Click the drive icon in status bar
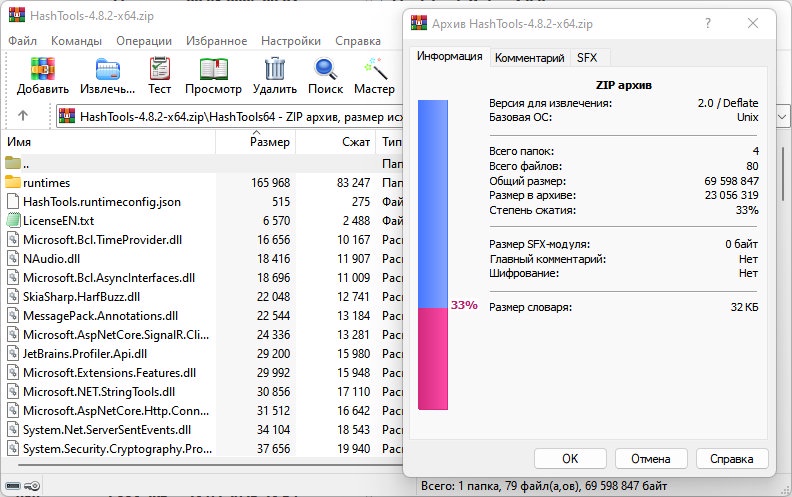The image size is (792, 497). coord(13,486)
